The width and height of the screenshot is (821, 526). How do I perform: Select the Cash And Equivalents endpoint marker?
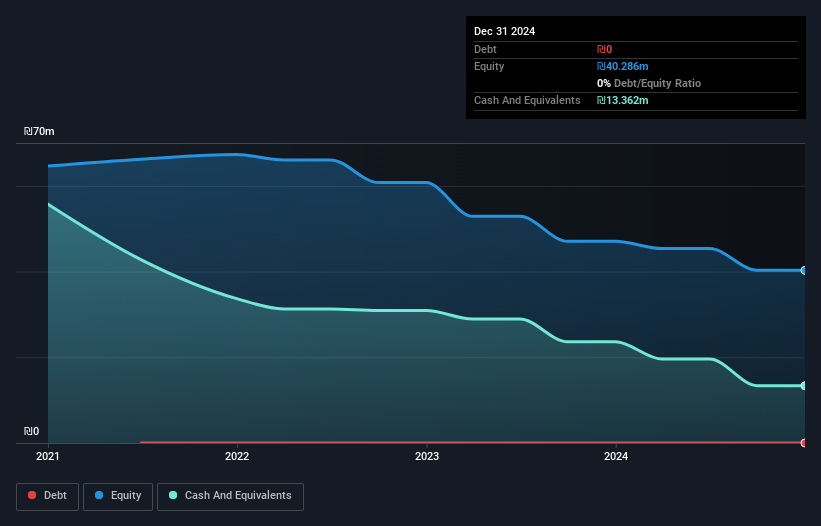804,386
